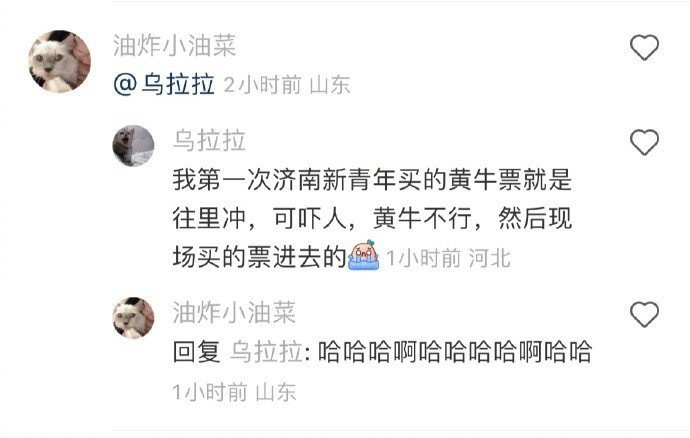The image size is (690, 438).
Task: Tap the 河北 location label
Action: coord(489,258)
